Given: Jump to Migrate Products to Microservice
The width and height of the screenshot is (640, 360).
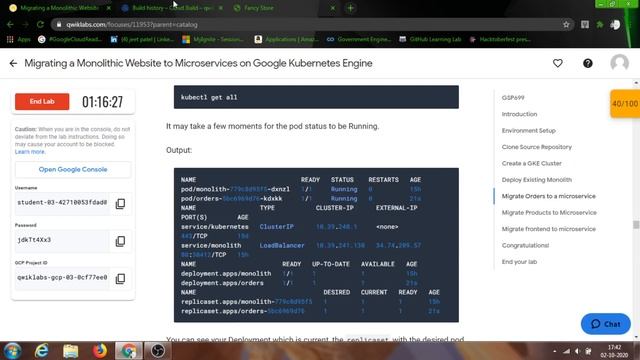Looking at the screenshot, I should tap(549, 212).
